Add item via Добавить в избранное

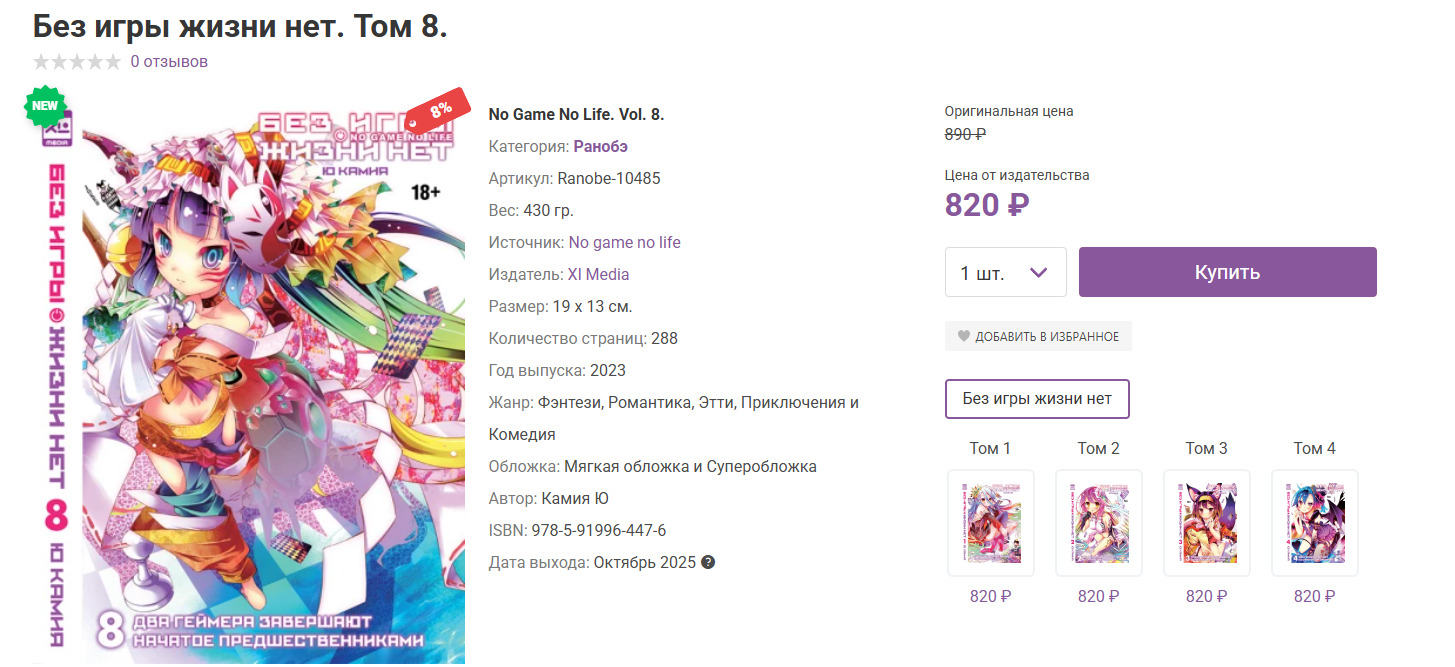[x=1046, y=336]
